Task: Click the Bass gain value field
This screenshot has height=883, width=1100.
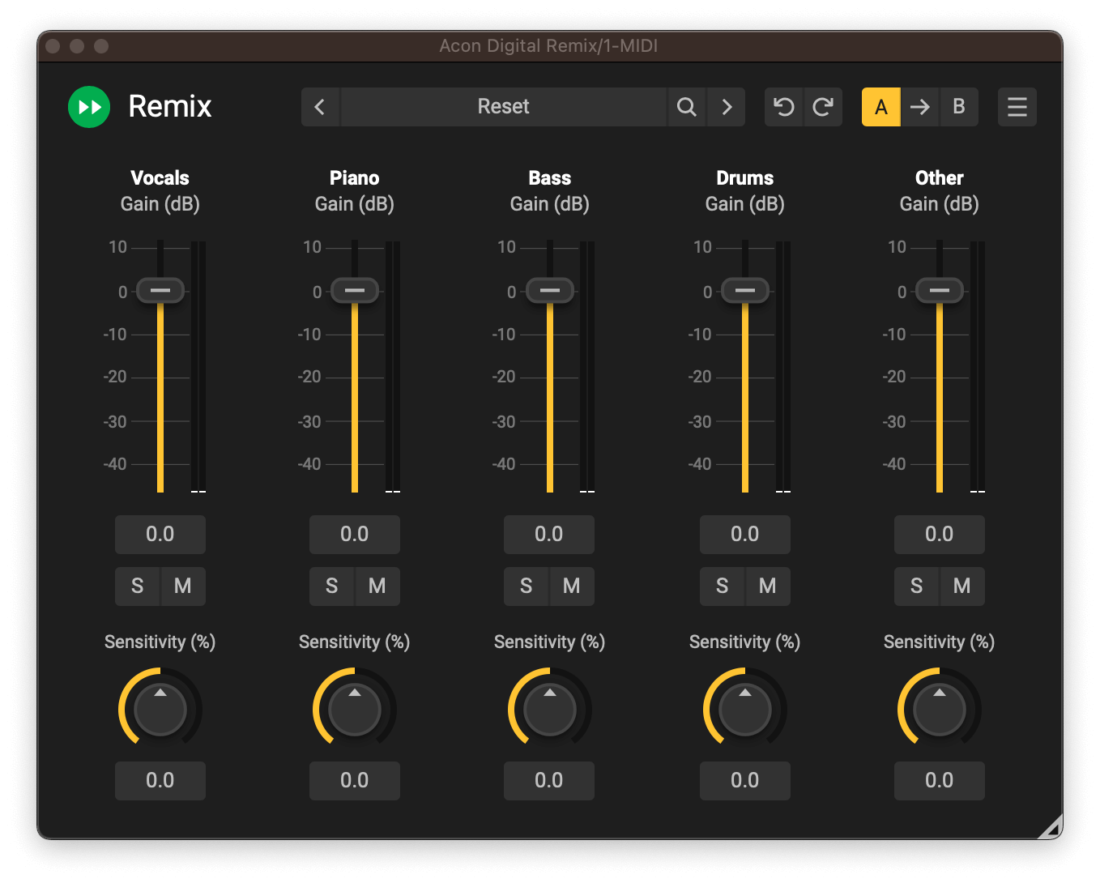Action: [x=549, y=534]
